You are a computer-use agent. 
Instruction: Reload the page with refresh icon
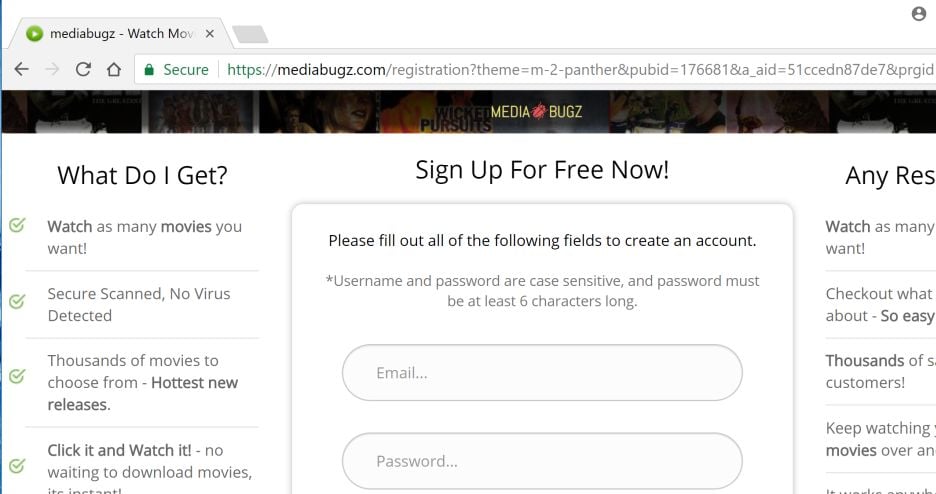pyautogui.click(x=83, y=70)
